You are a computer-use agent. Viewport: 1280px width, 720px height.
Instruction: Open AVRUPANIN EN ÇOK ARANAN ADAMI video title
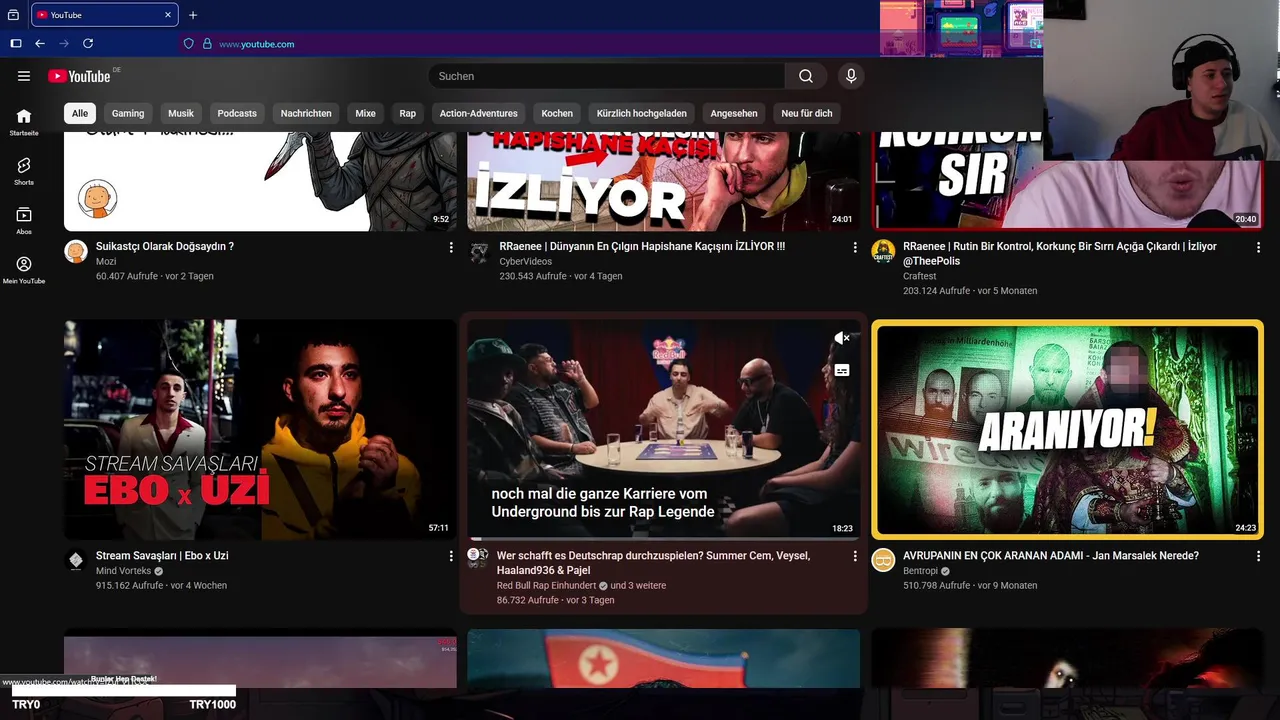pyautogui.click(x=1051, y=555)
